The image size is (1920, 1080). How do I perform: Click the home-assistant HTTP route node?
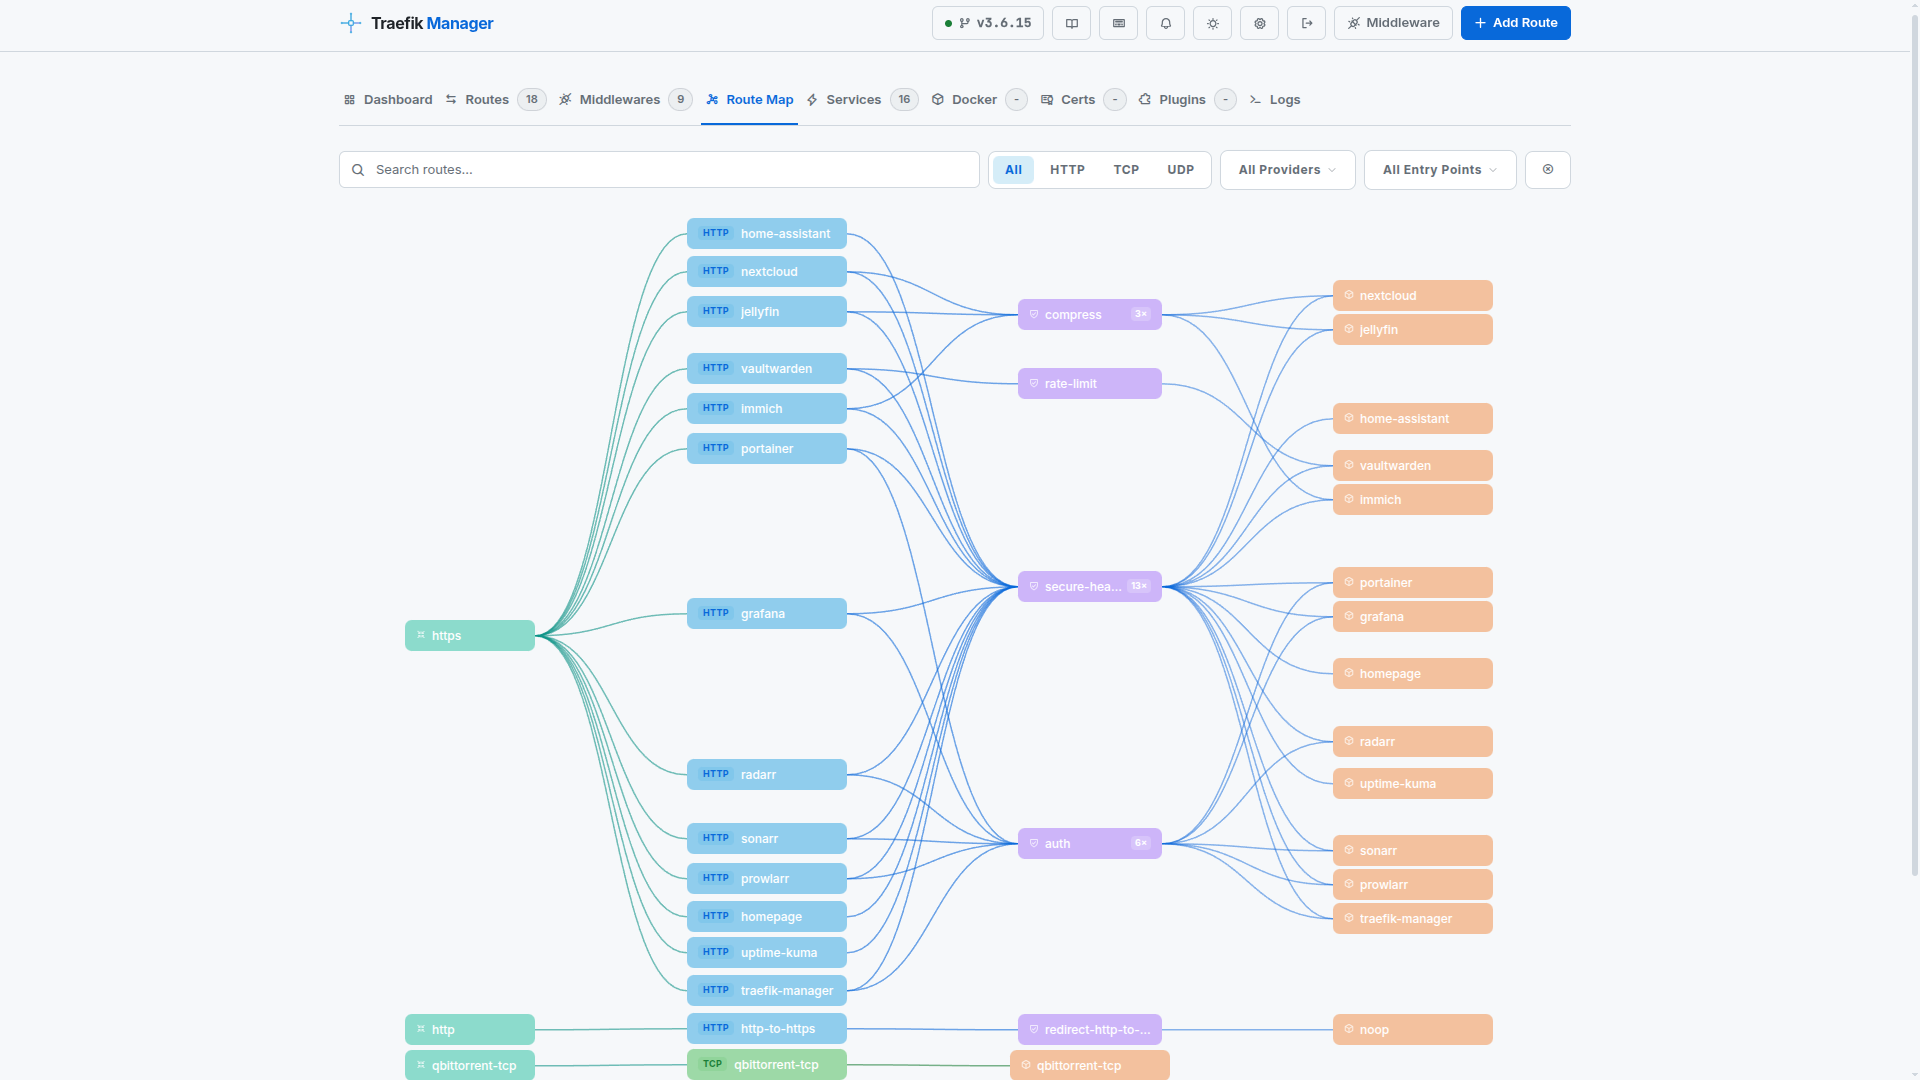[767, 234]
